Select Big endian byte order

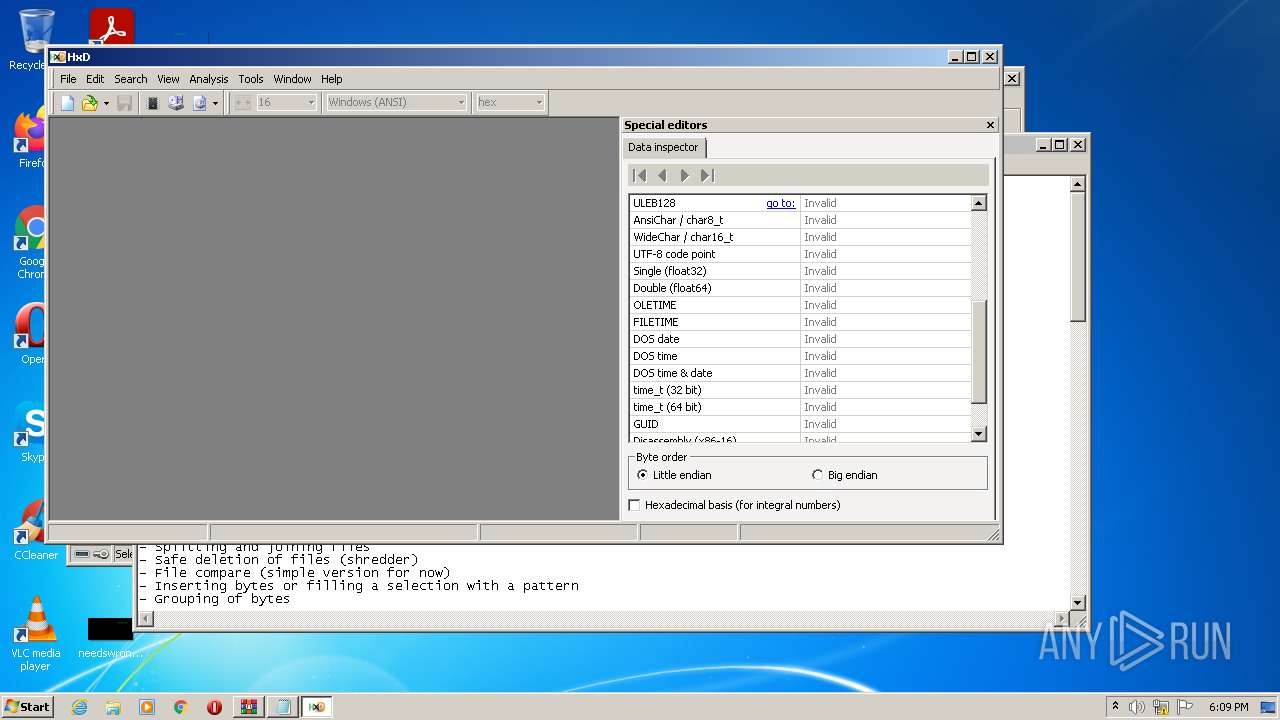(818, 475)
